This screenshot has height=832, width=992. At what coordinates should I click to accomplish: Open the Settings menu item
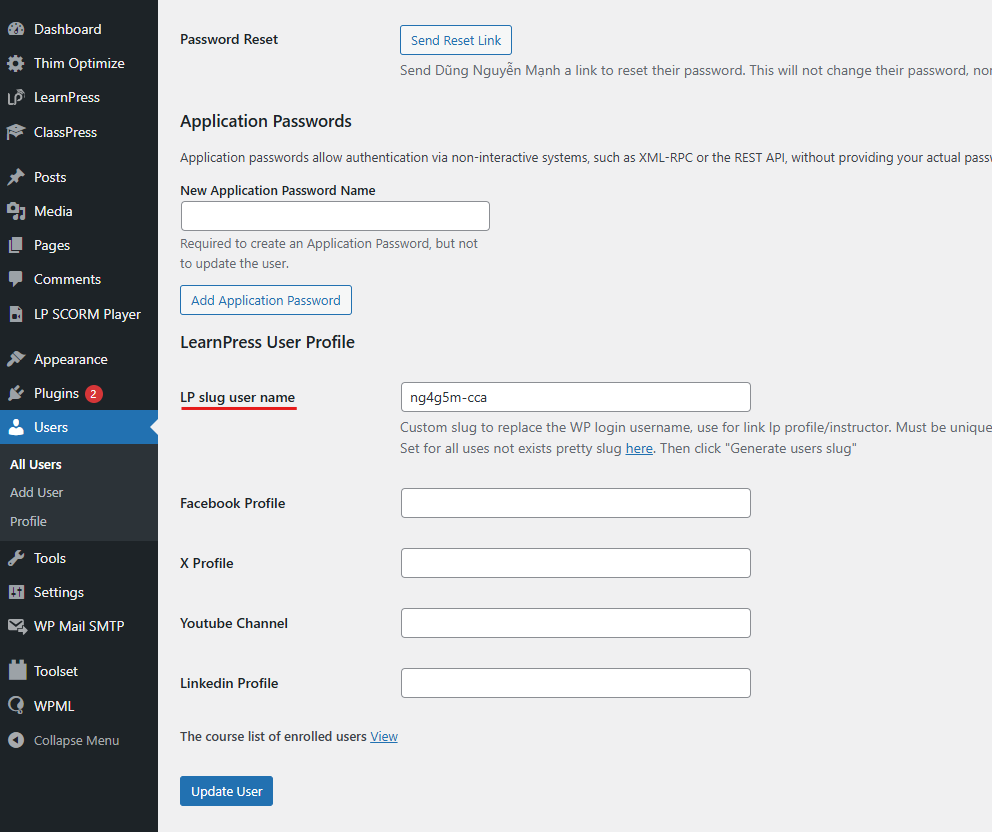point(58,592)
